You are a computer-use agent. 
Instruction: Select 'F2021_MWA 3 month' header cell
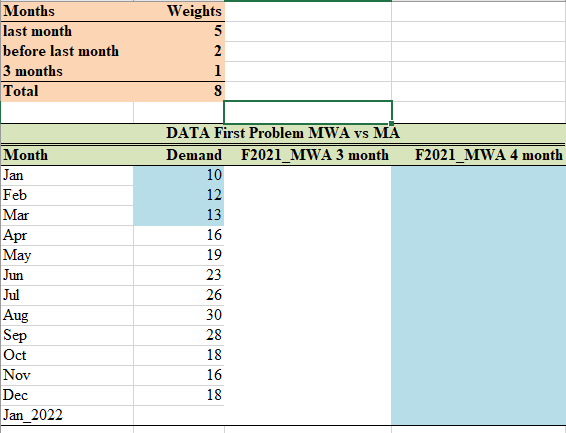coord(308,155)
